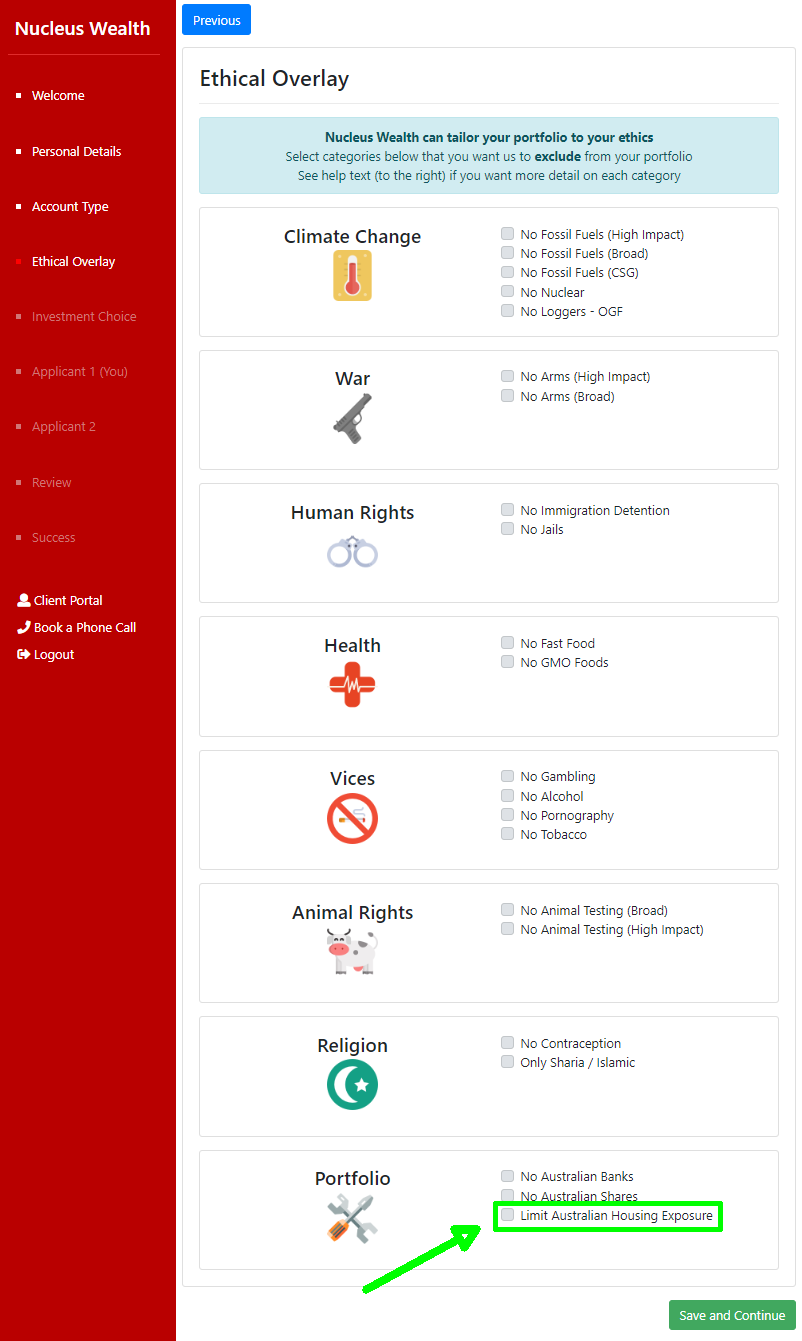This screenshot has width=802, height=1341.
Task: Click the Human Rights handcuffs icon
Action: (352, 552)
